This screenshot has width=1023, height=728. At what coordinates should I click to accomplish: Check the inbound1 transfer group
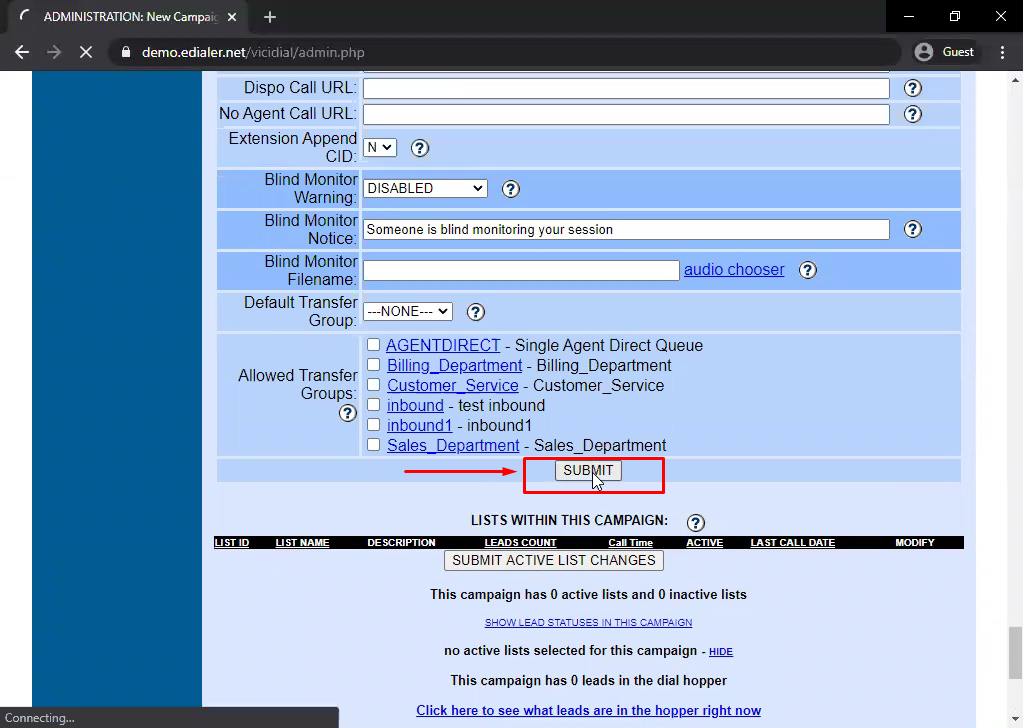point(373,425)
